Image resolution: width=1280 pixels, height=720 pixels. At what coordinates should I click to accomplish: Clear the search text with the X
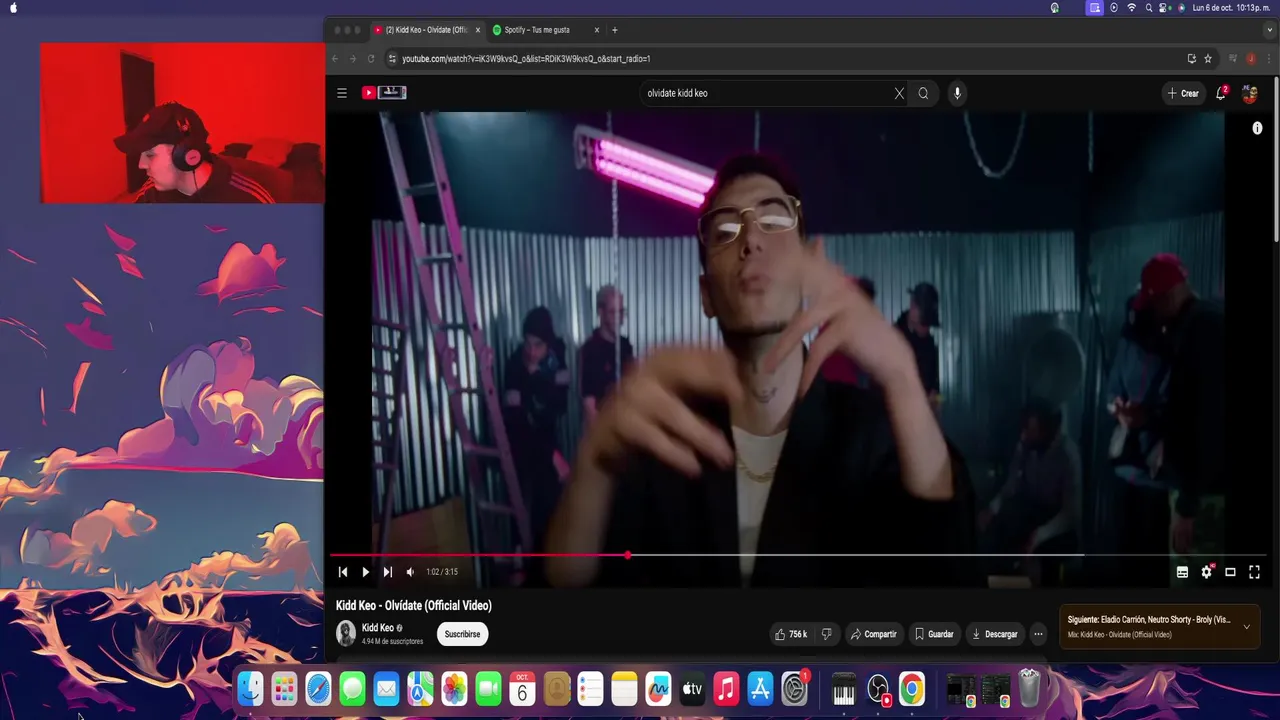899,93
